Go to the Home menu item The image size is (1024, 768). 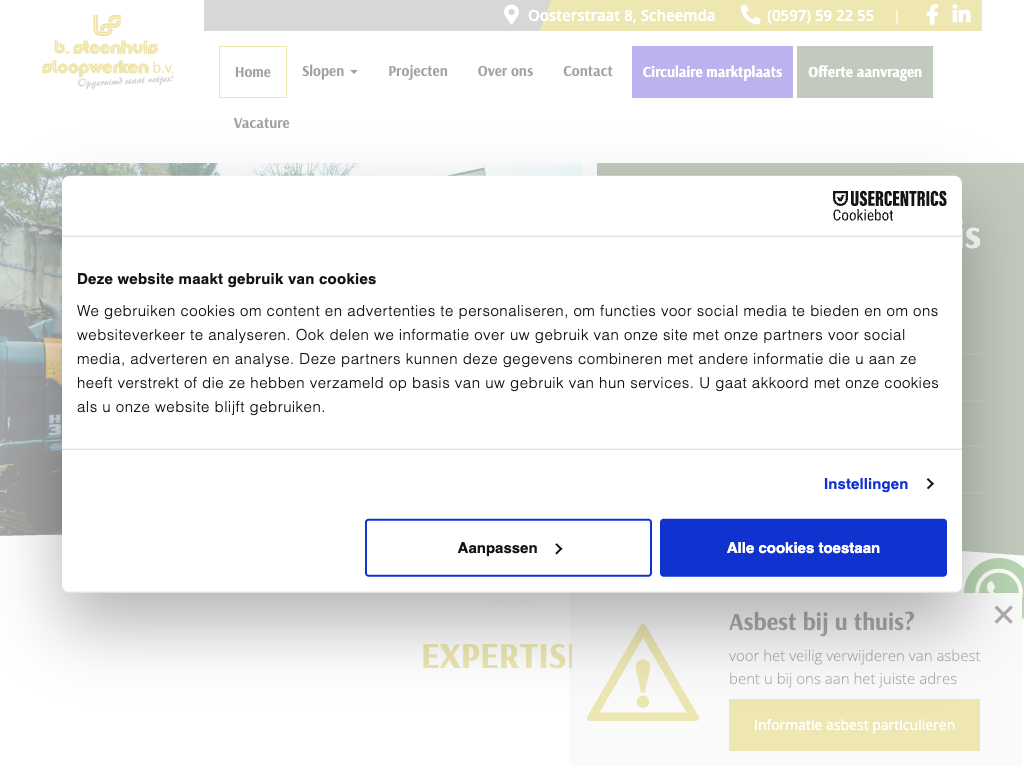pyautogui.click(x=253, y=72)
